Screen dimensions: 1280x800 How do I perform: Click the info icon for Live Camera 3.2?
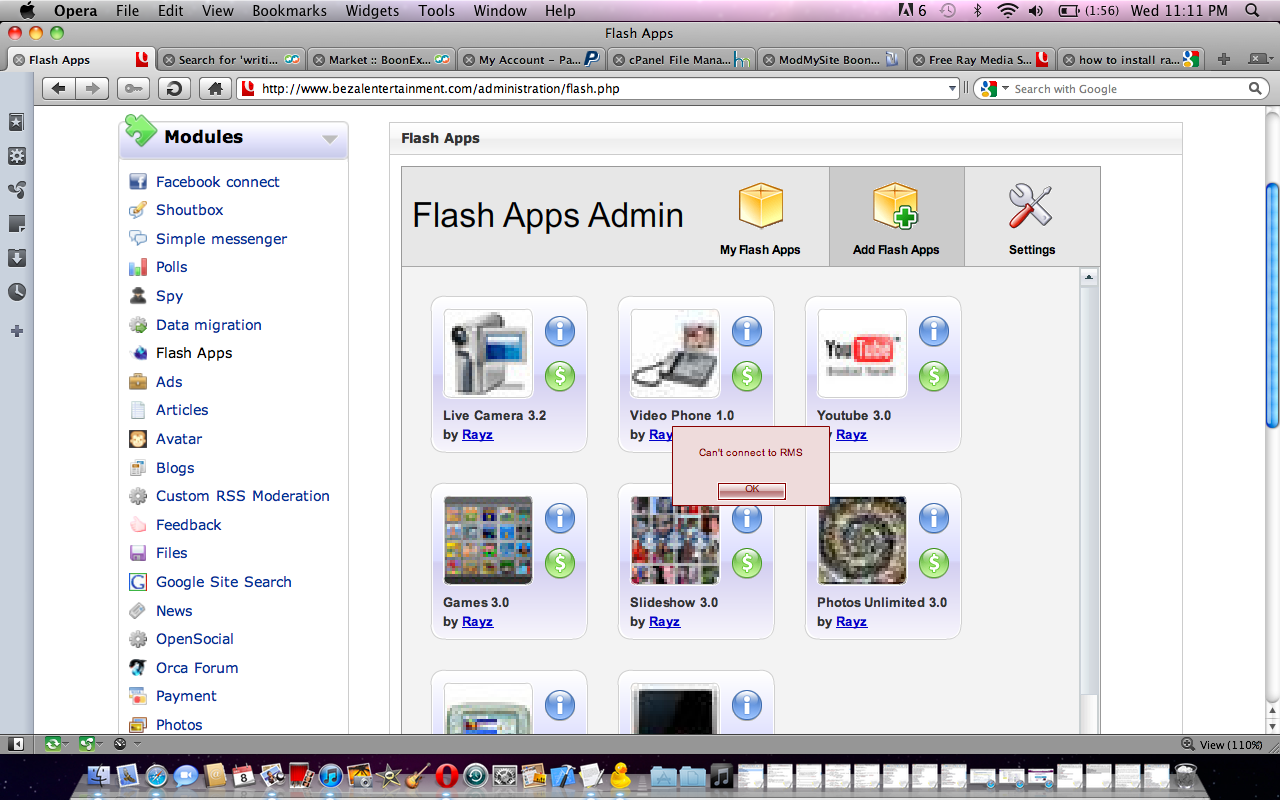pos(560,331)
